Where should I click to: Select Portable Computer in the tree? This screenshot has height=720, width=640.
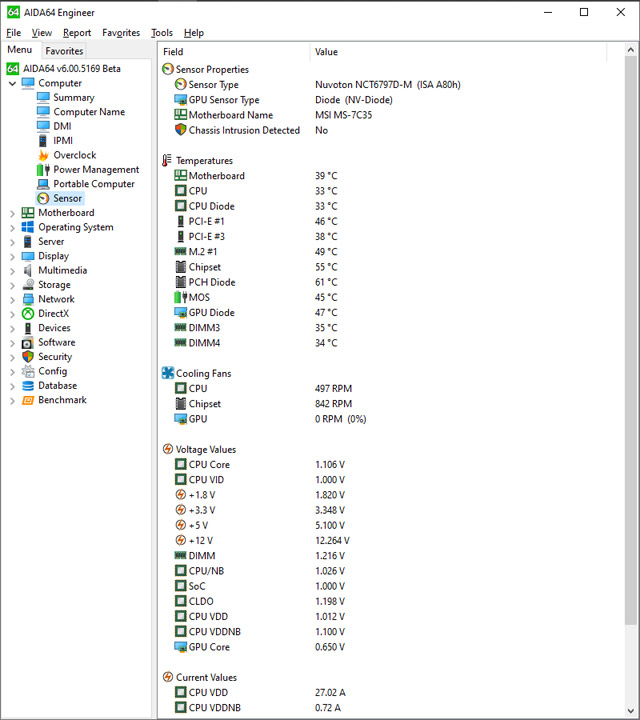(x=94, y=184)
